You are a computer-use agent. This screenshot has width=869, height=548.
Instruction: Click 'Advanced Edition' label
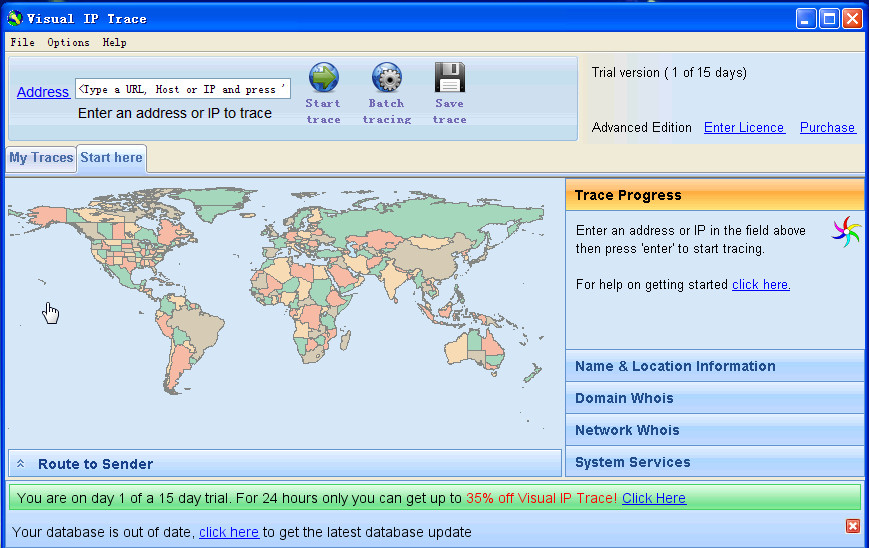(x=641, y=127)
